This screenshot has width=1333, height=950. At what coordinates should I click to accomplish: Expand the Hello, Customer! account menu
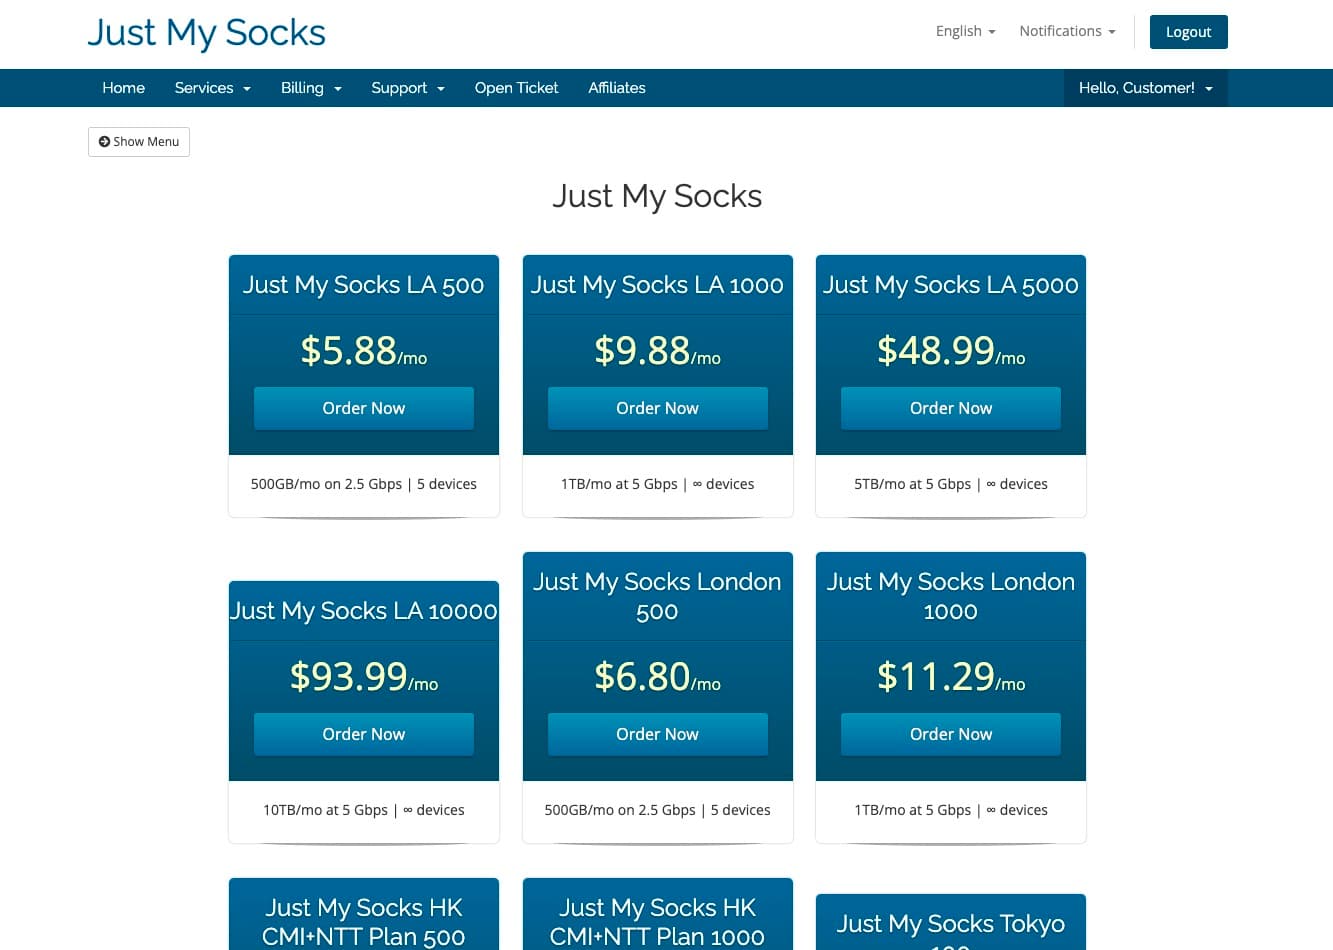coord(1145,88)
